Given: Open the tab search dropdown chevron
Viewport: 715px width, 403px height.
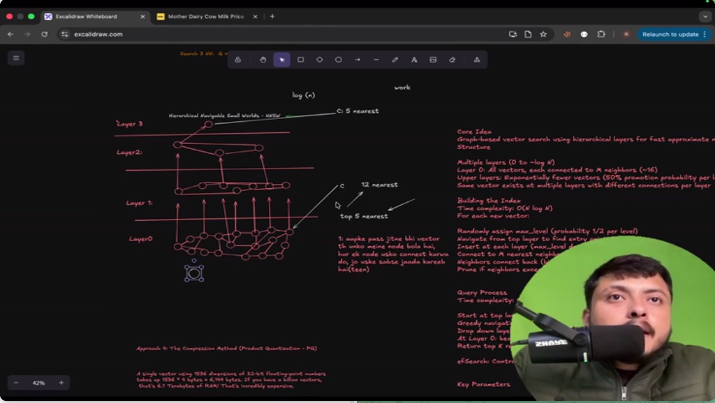Looking at the screenshot, I should [x=705, y=16].
